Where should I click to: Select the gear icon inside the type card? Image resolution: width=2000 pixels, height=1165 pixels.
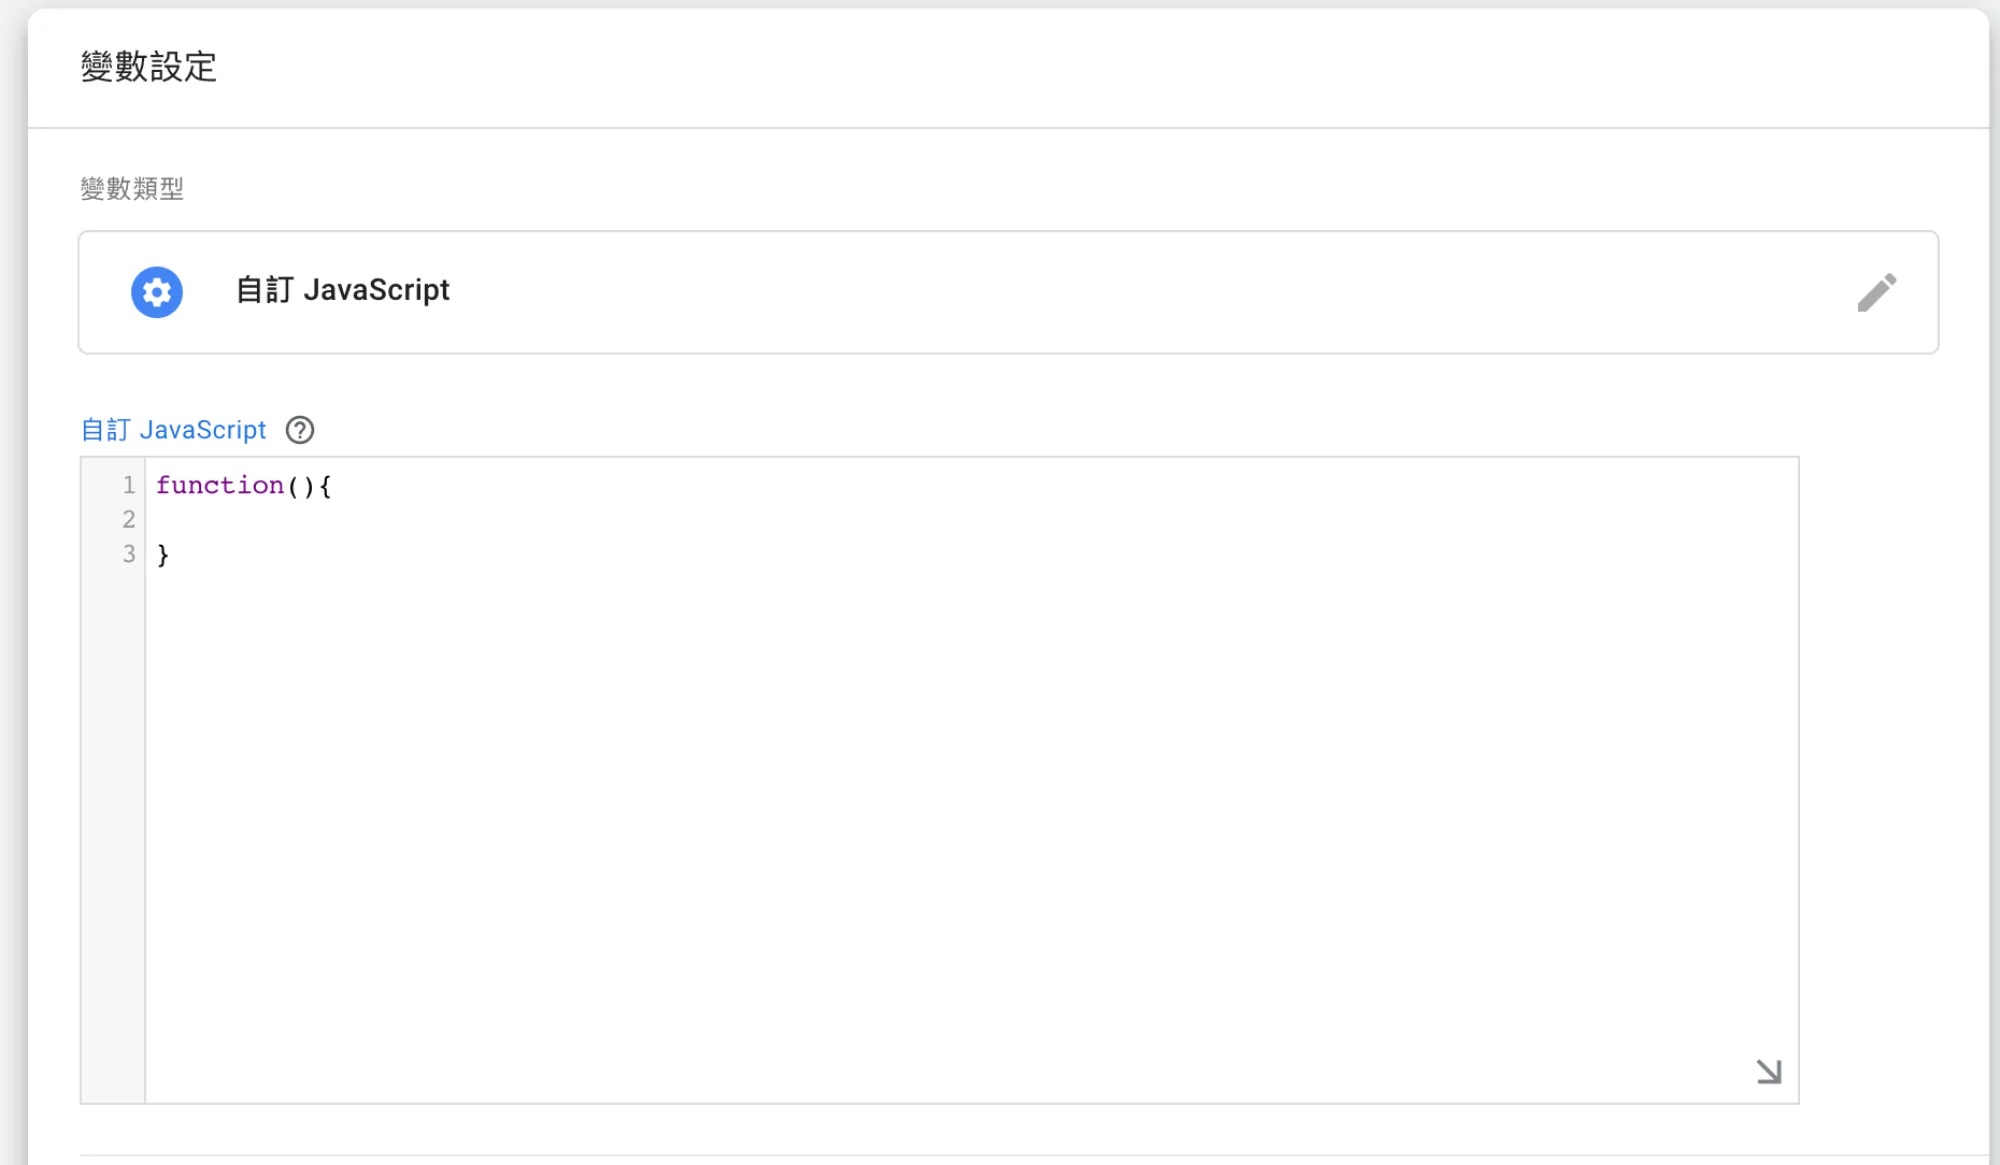[x=157, y=291]
